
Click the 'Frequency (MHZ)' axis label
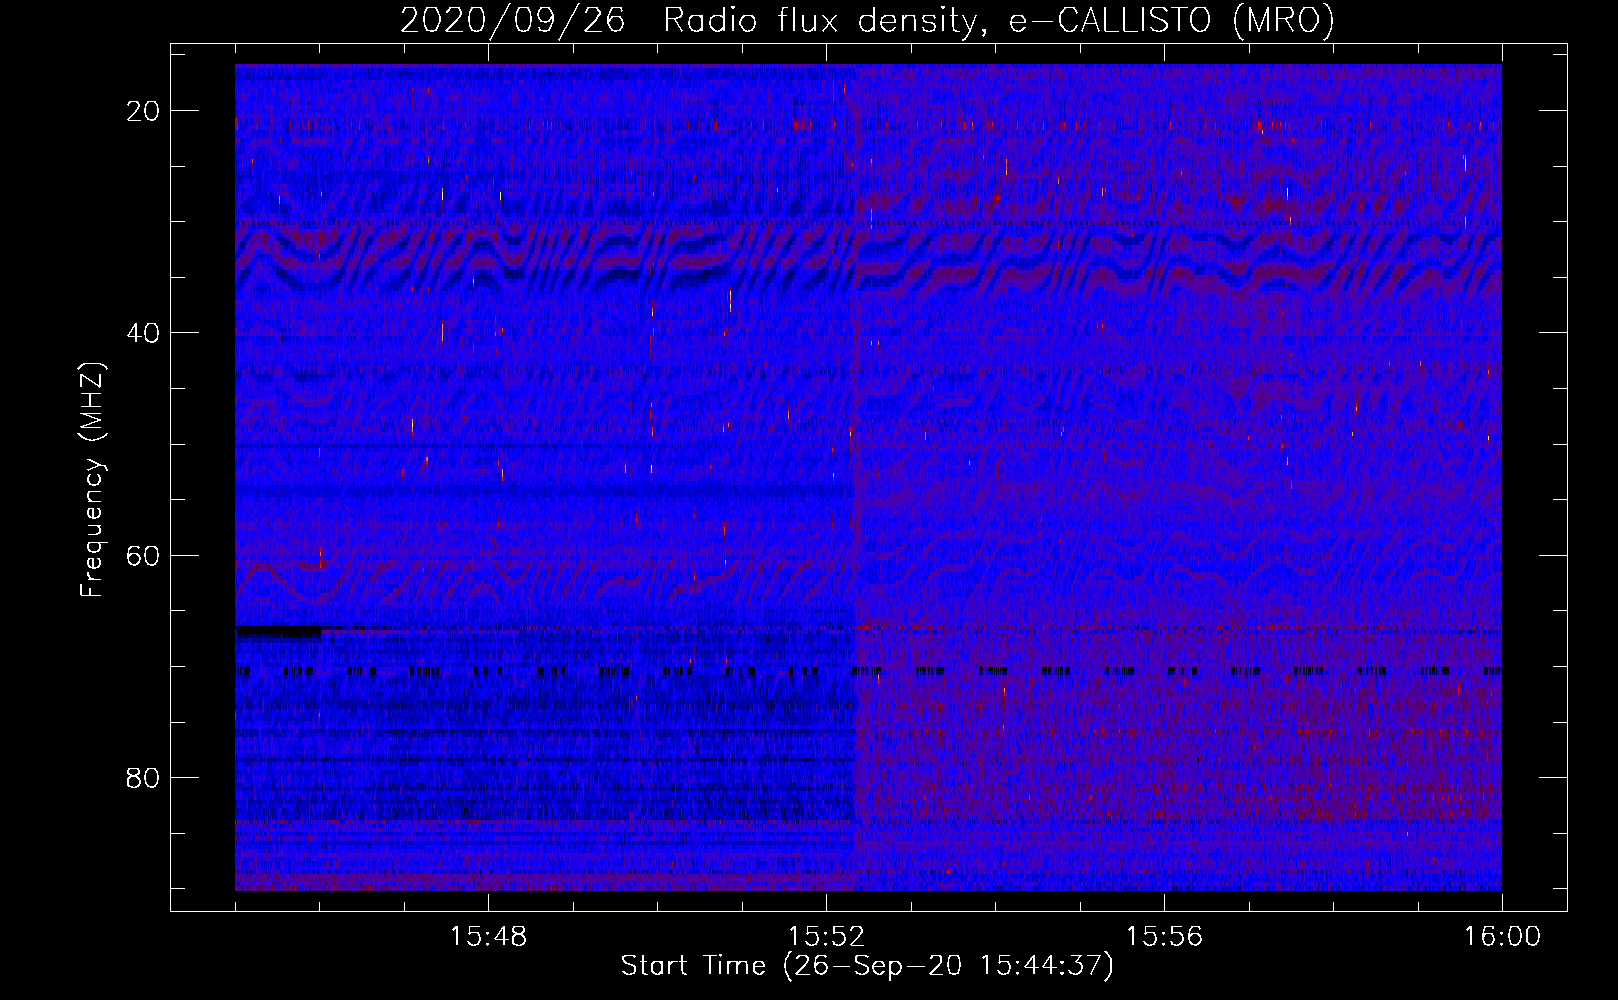click(x=92, y=481)
